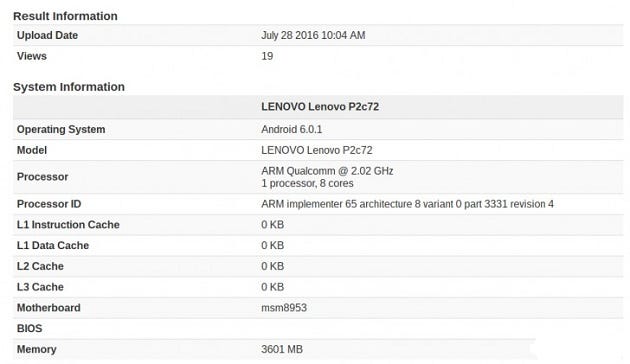Click the L3 Cache row label
The width and height of the screenshot is (630, 364).
pos(40,287)
